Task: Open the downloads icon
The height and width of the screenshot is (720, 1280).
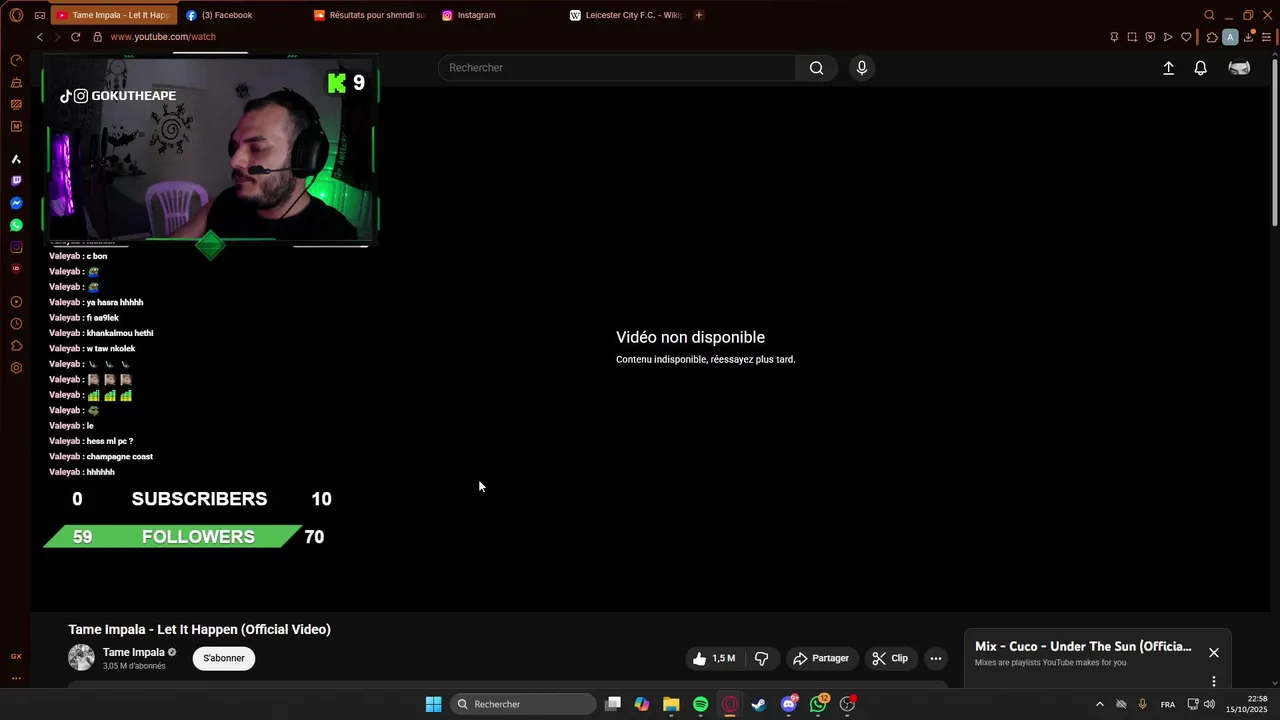Action: (x=1249, y=37)
